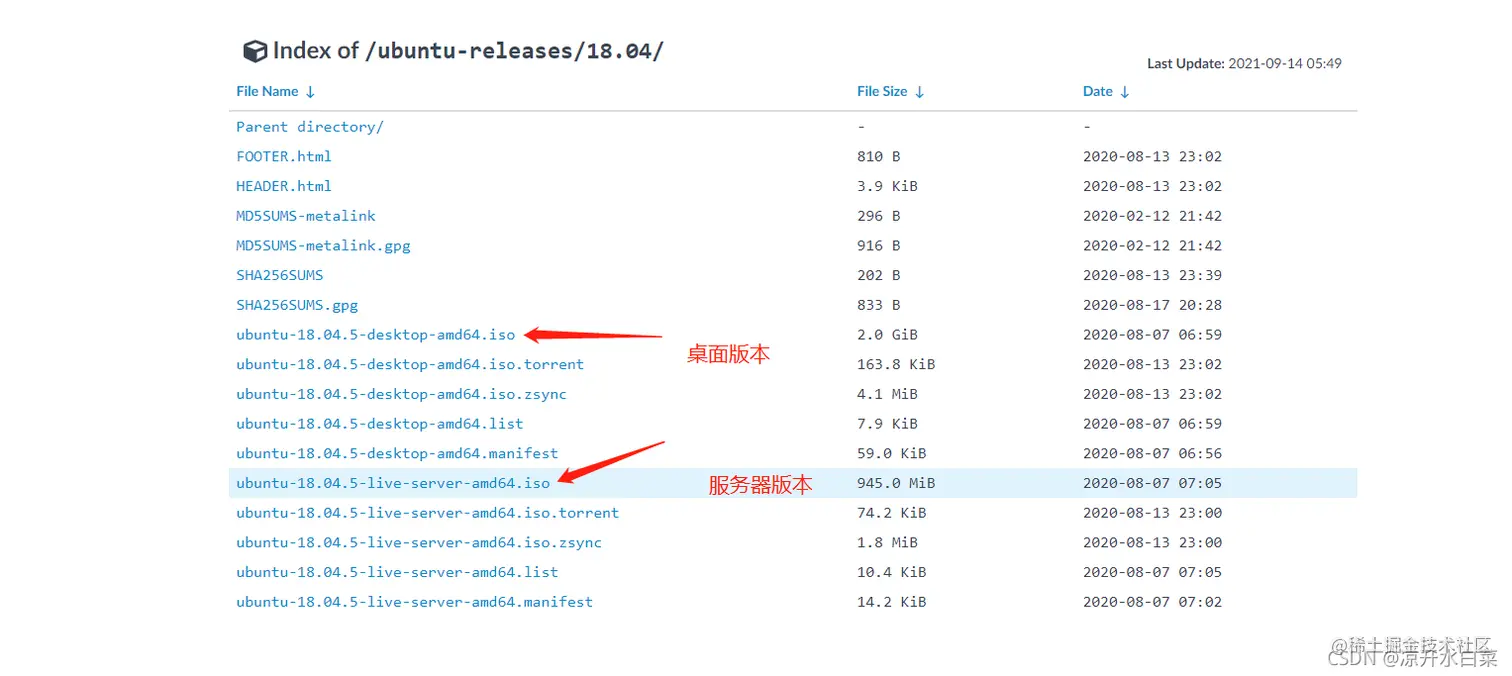Download MD5SUMS-metalink.gpg file
The height and width of the screenshot is (676, 1512).
(x=323, y=246)
